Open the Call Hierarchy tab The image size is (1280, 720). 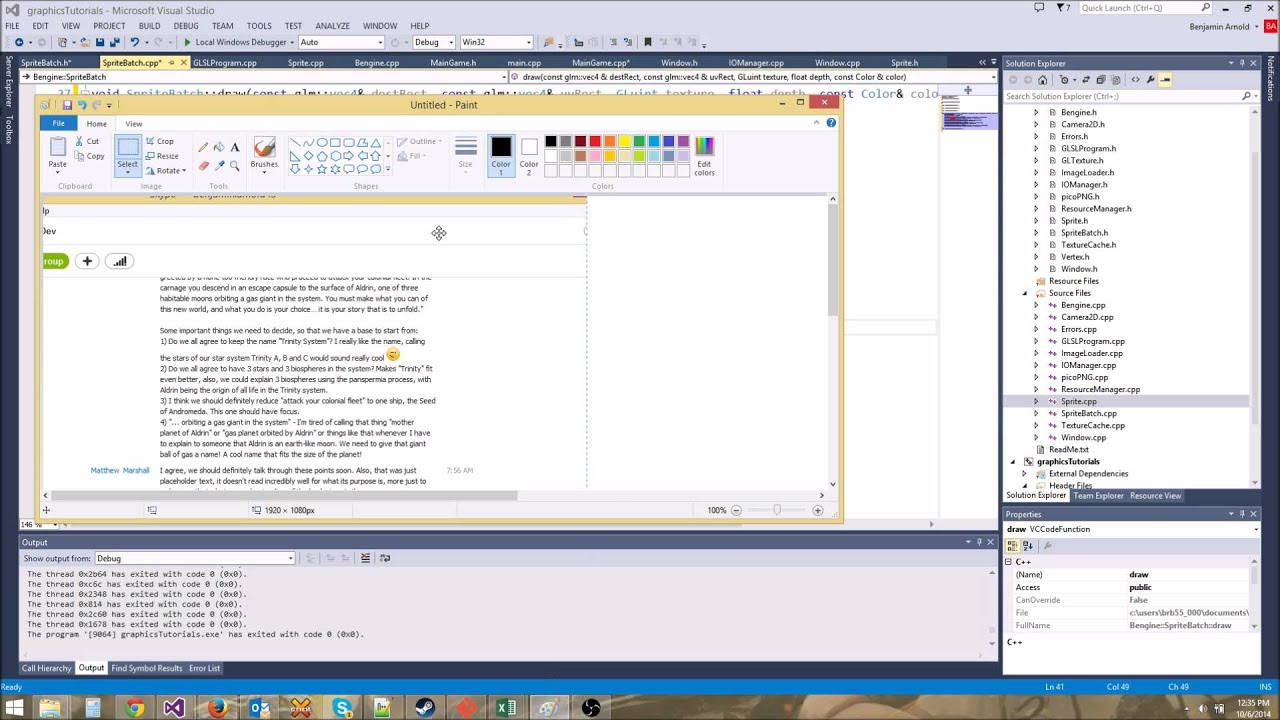tap(46, 668)
